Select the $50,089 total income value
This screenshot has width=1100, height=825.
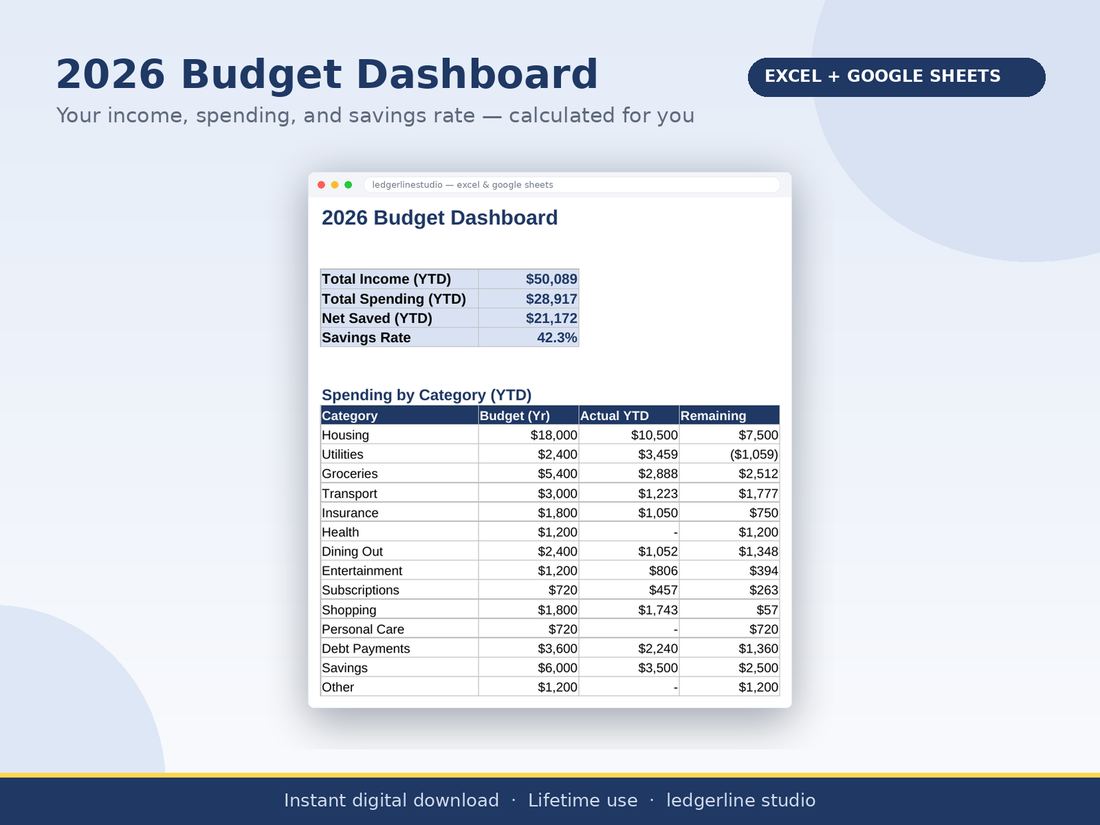529,279
